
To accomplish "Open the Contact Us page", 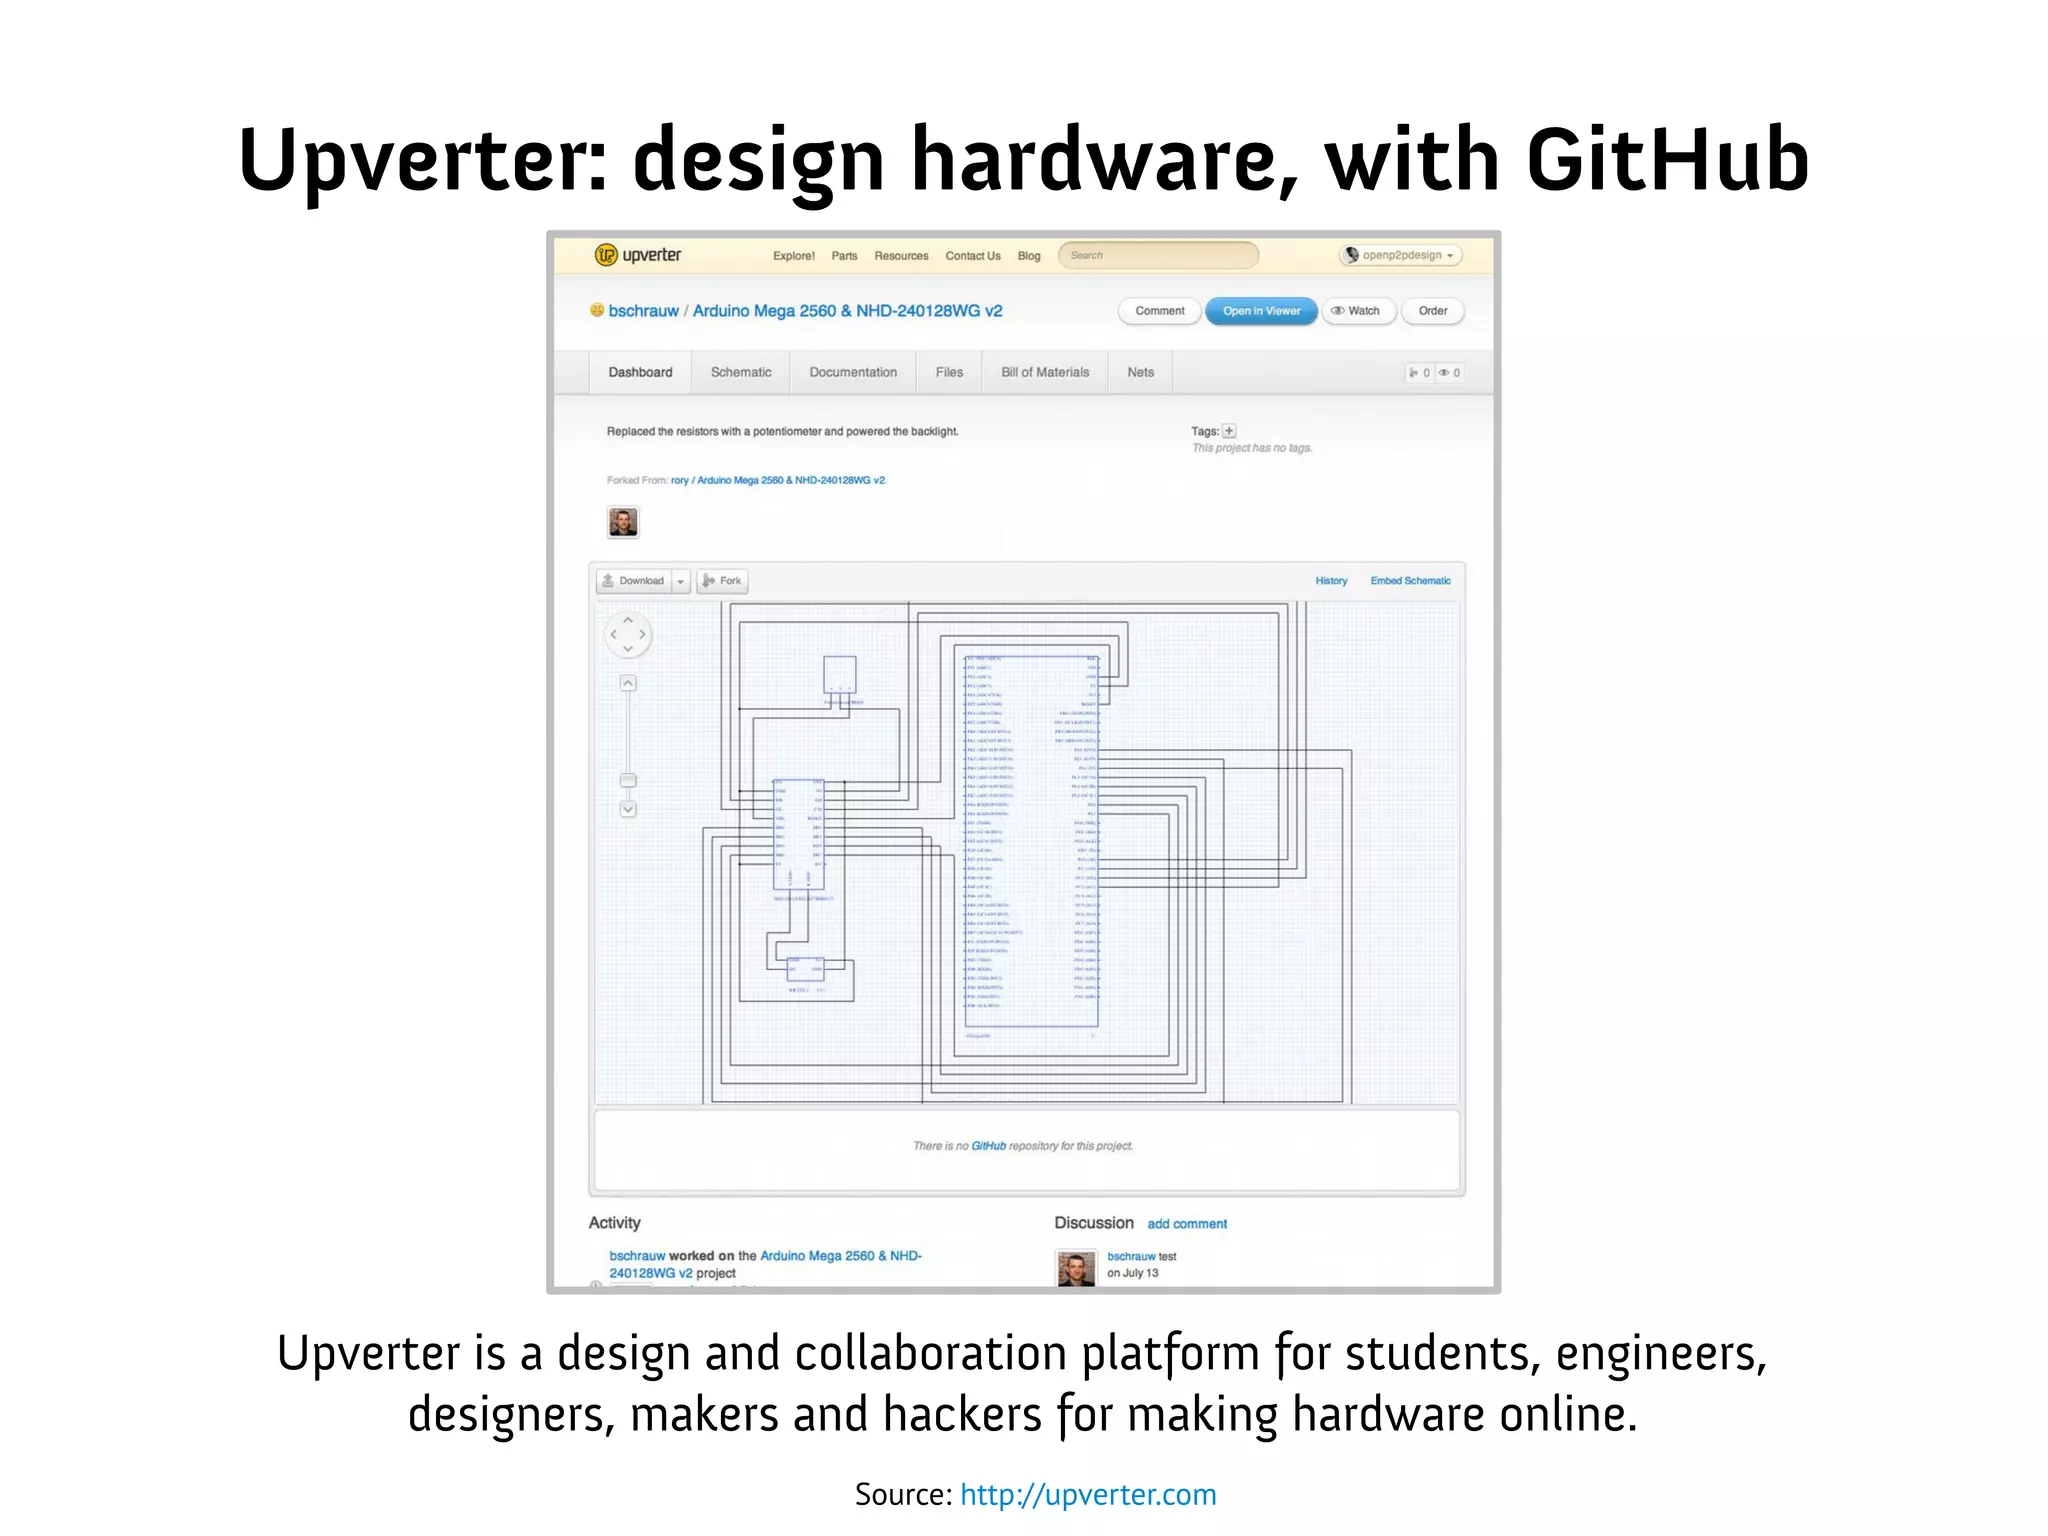I will [973, 256].
